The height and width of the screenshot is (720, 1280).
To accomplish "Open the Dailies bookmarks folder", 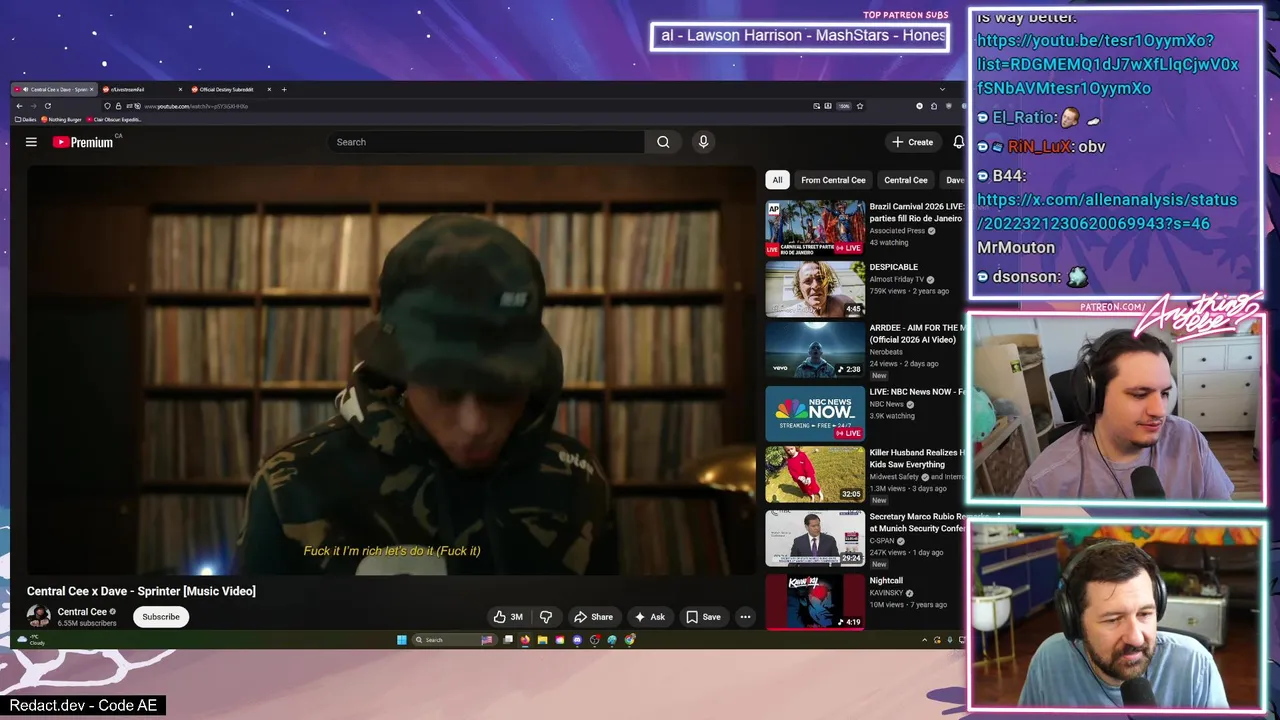I will (26, 119).
